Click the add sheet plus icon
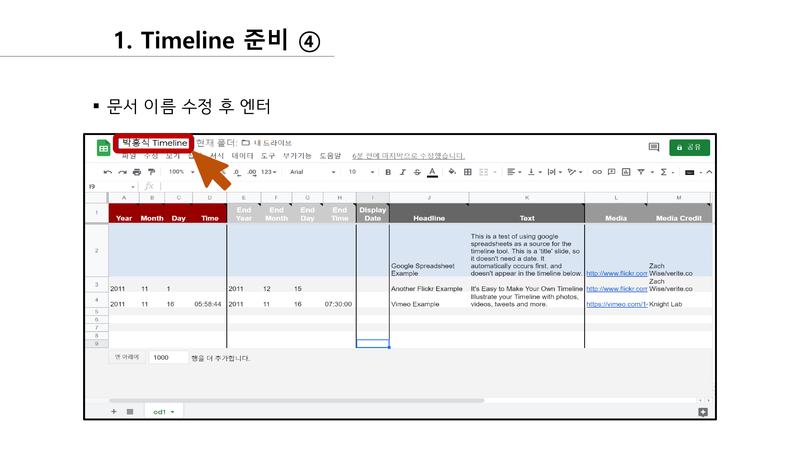 pyautogui.click(x=114, y=411)
